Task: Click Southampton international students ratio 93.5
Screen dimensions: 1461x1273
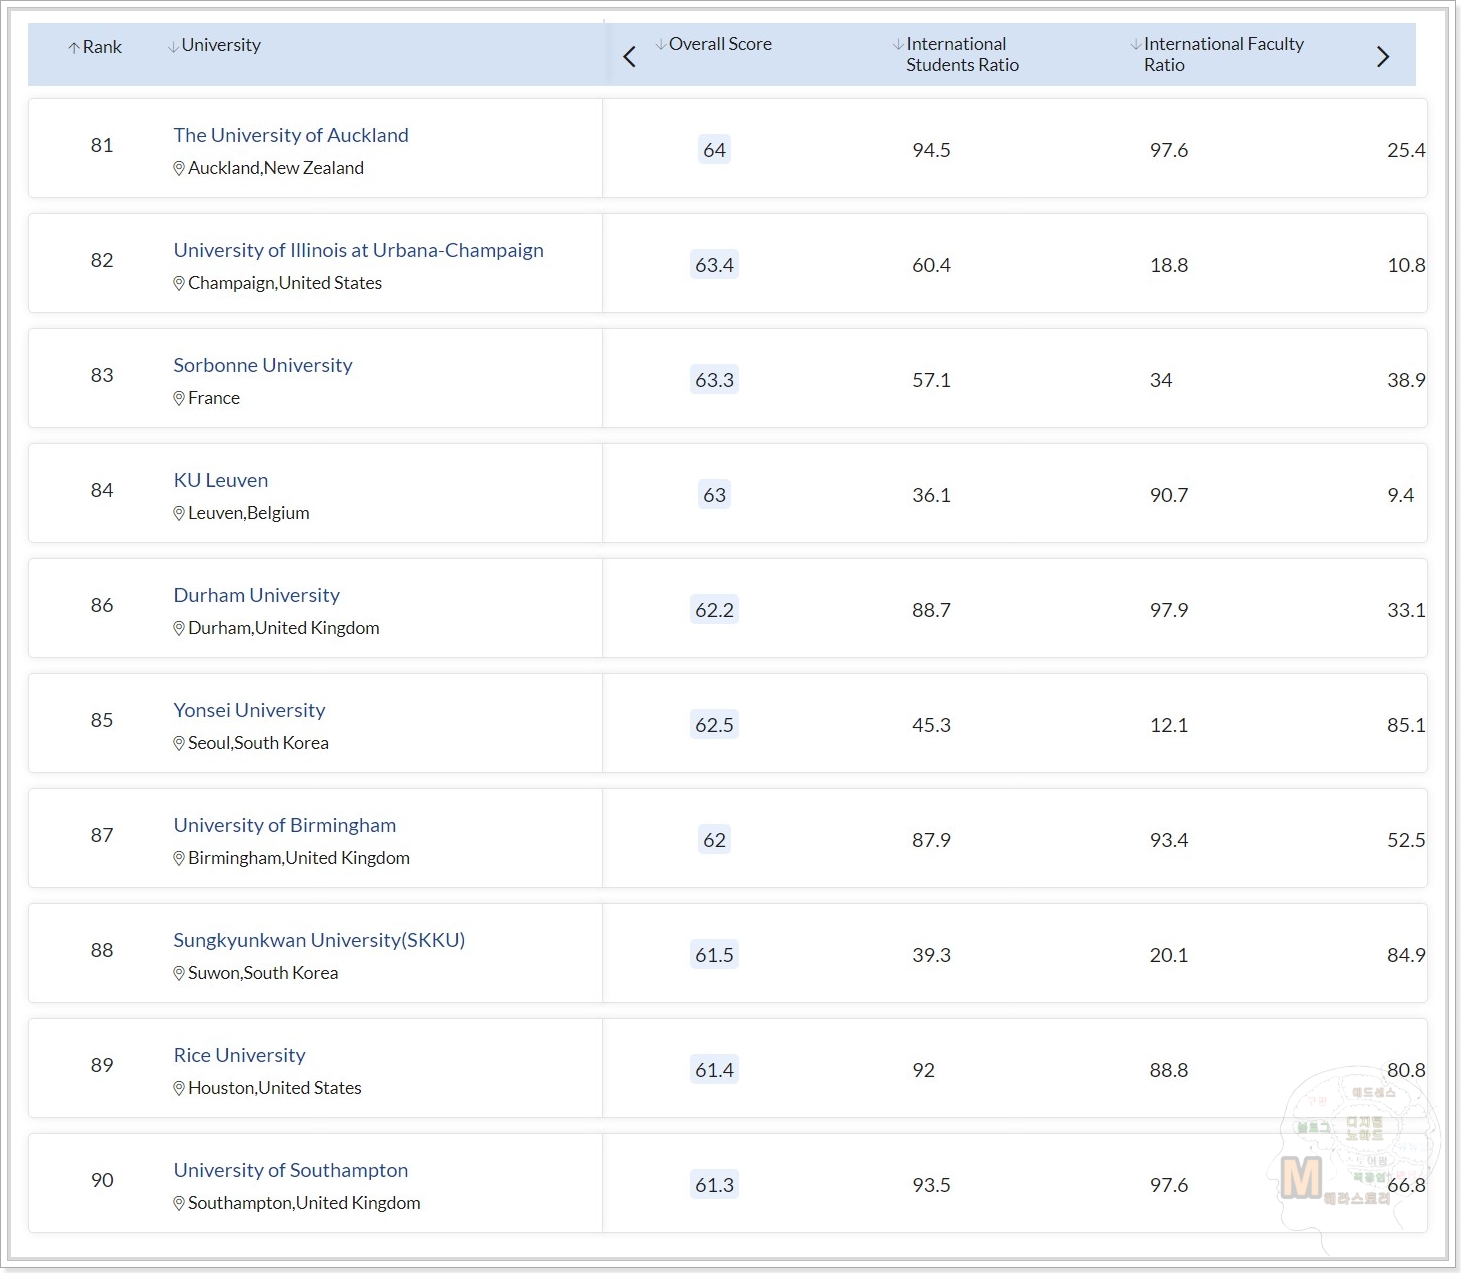Action: coord(931,1185)
